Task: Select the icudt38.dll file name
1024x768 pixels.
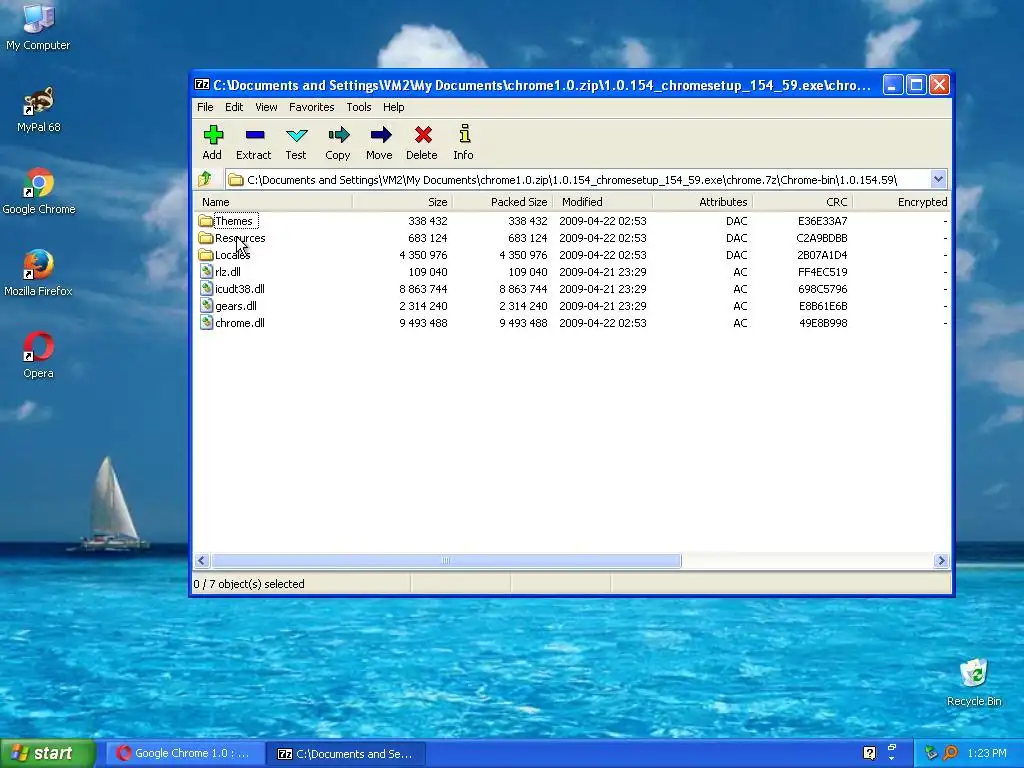Action: [240, 289]
